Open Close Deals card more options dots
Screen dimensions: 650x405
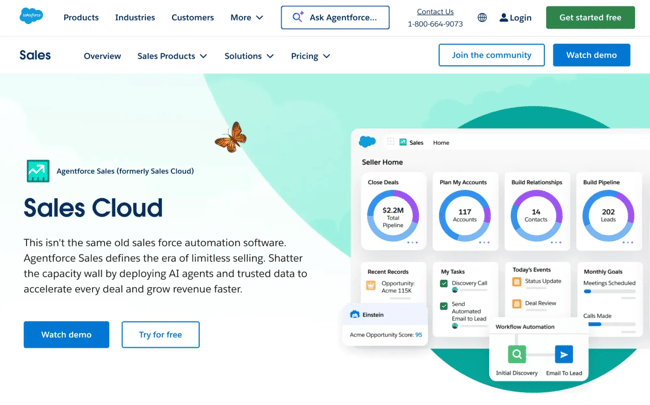click(412, 243)
